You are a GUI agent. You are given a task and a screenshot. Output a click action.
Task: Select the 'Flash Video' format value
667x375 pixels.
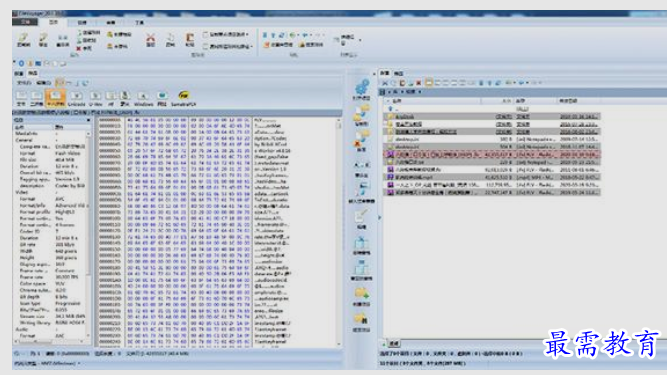point(68,153)
